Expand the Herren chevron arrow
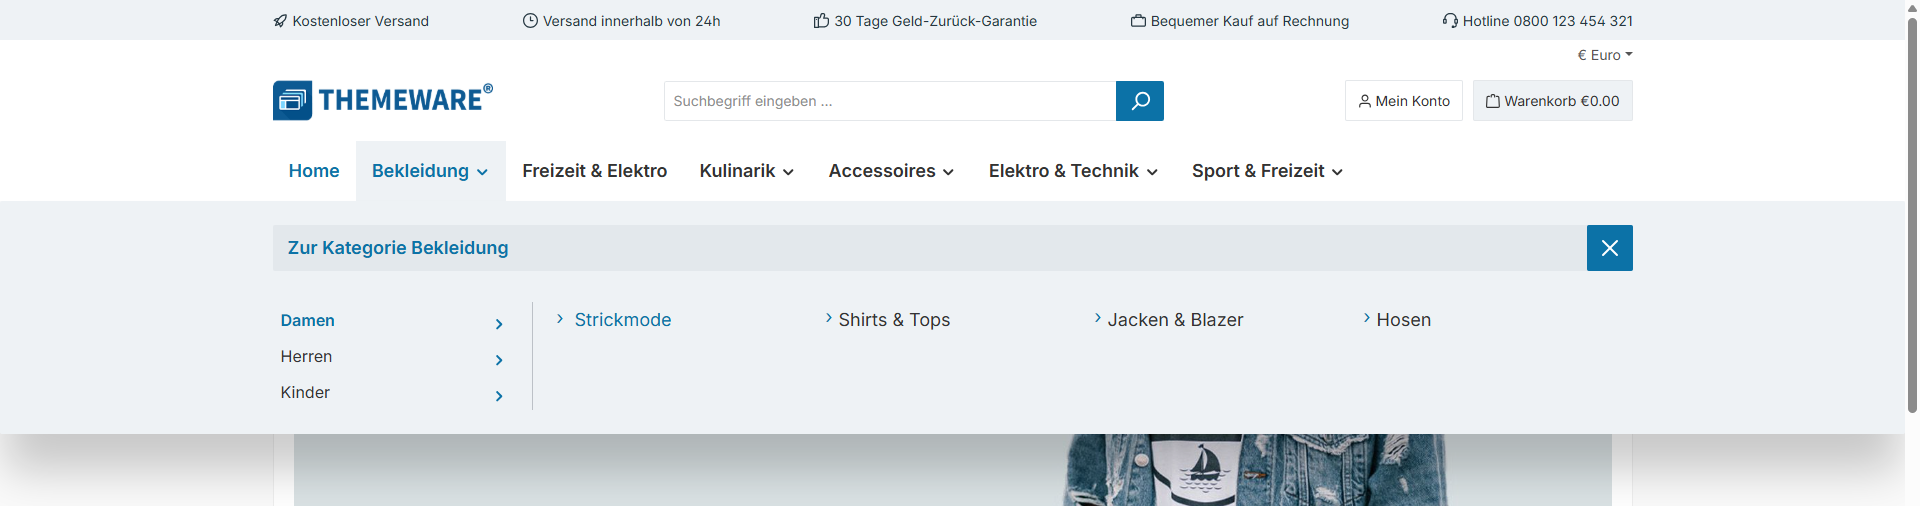 tap(499, 360)
